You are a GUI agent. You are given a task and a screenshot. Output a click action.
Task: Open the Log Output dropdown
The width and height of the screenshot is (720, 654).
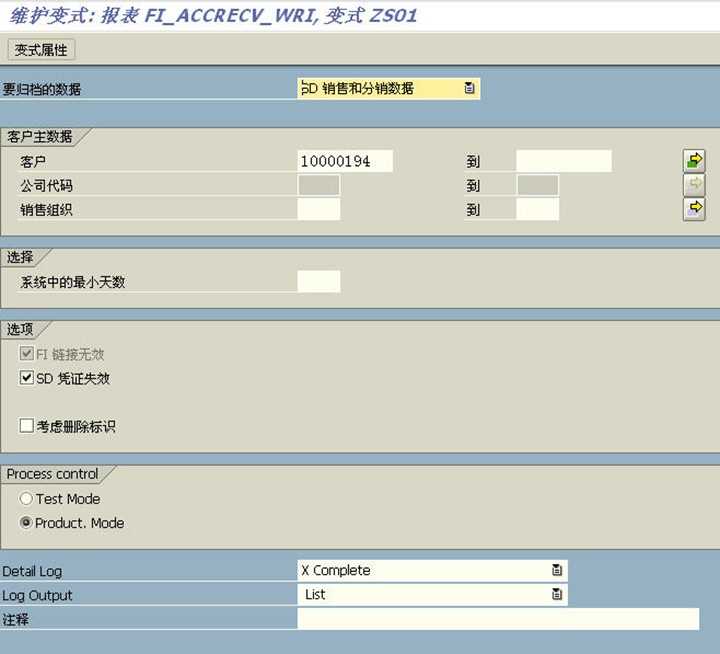tap(432, 595)
